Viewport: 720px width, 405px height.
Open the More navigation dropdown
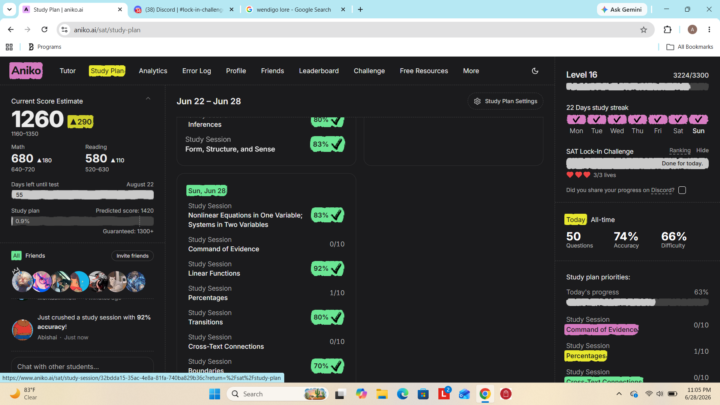pos(471,71)
